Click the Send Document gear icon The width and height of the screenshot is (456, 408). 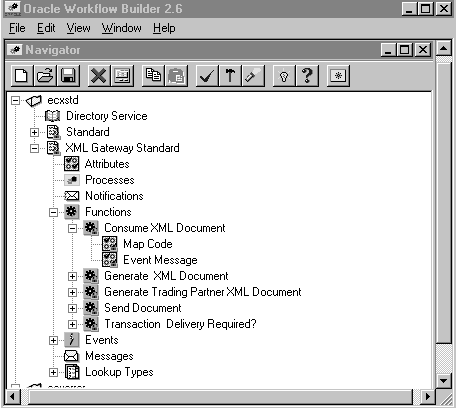point(91,308)
